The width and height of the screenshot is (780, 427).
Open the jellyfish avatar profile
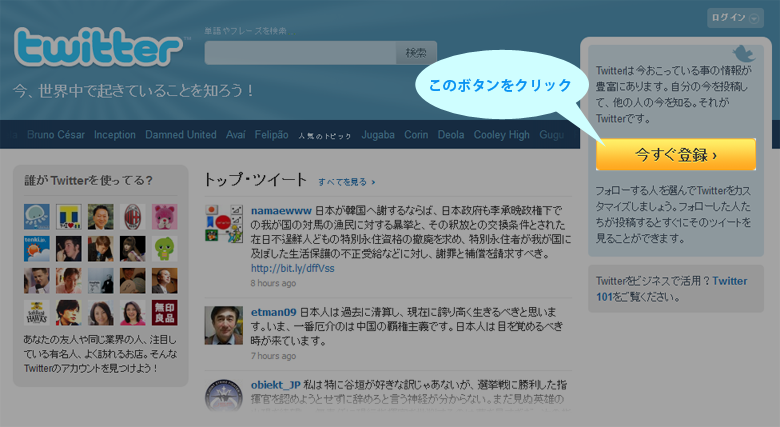pos(37,216)
